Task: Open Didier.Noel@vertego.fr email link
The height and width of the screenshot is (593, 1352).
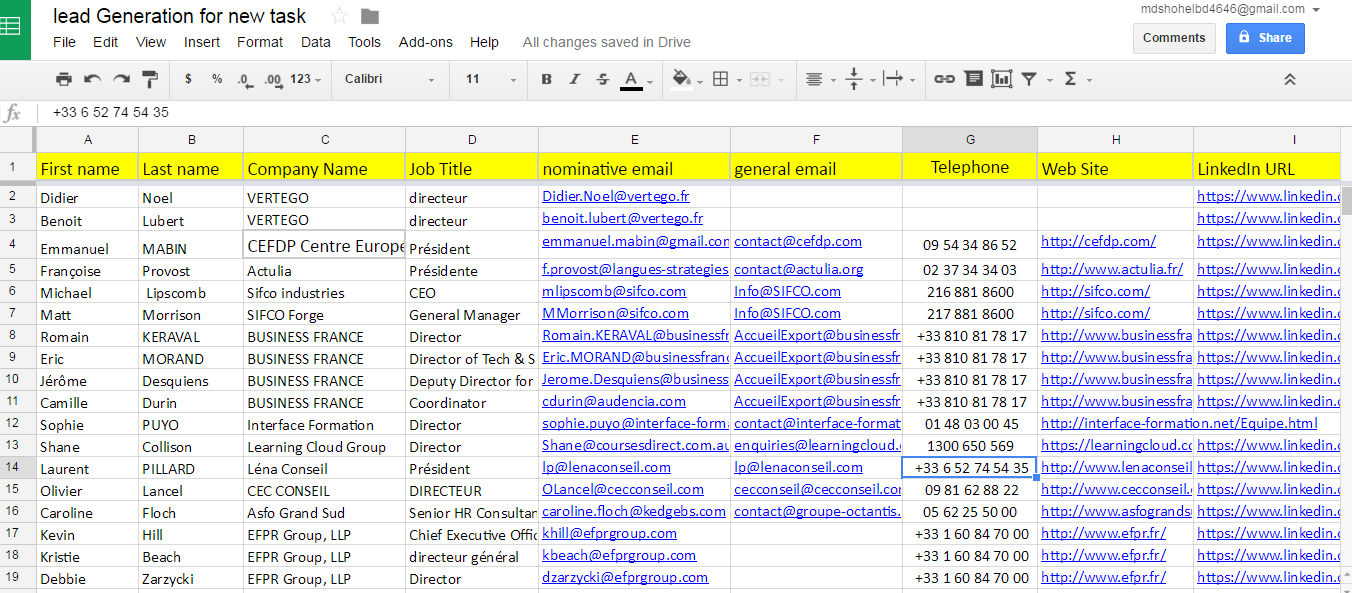Action: [616, 196]
